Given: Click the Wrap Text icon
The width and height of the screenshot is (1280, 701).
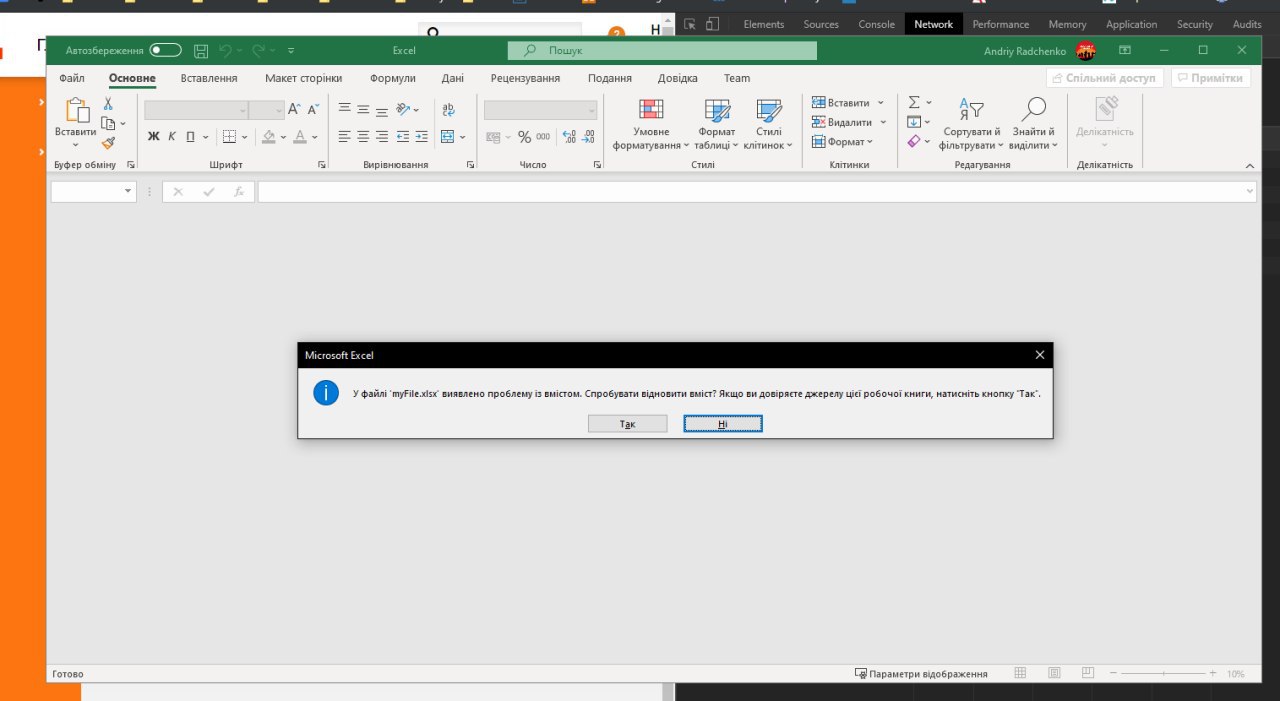Looking at the screenshot, I should (448, 109).
